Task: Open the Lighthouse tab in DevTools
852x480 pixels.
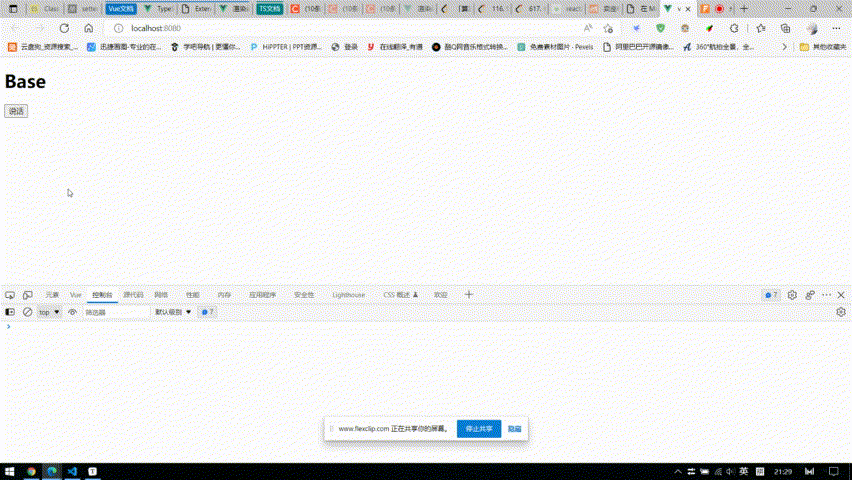Action: (x=349, y=295)
